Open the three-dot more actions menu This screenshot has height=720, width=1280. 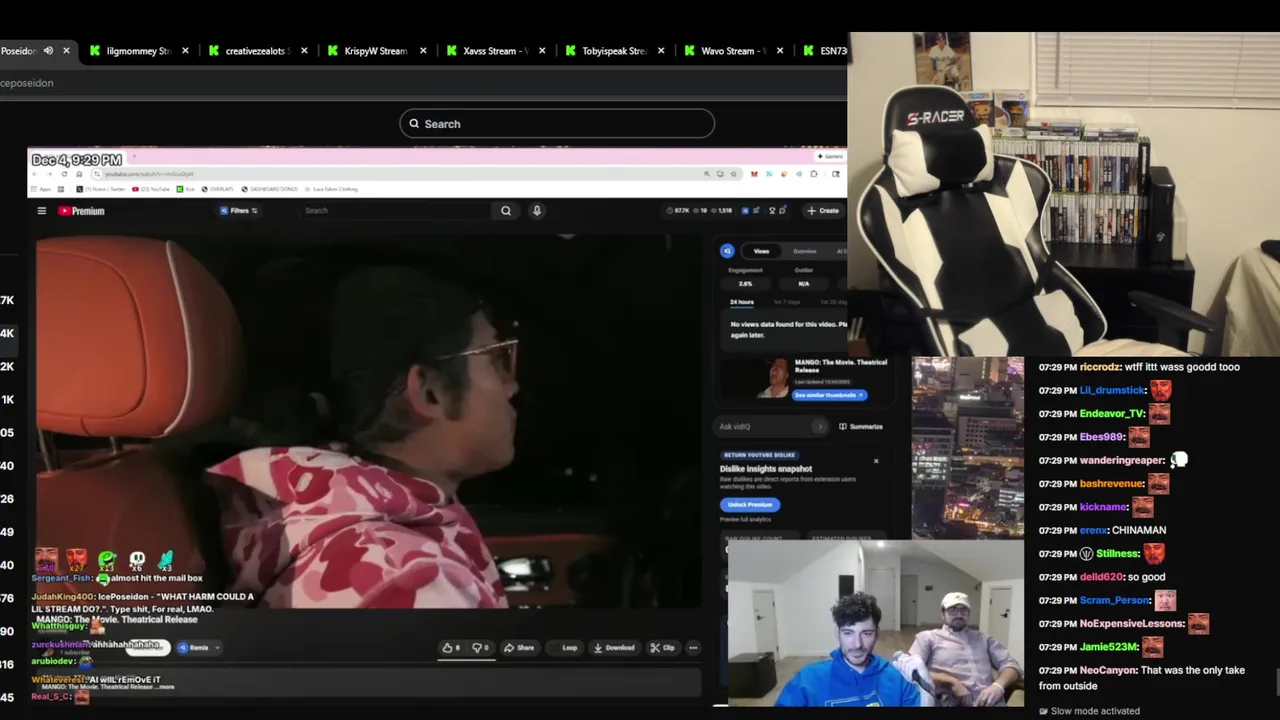pos(693,648)
